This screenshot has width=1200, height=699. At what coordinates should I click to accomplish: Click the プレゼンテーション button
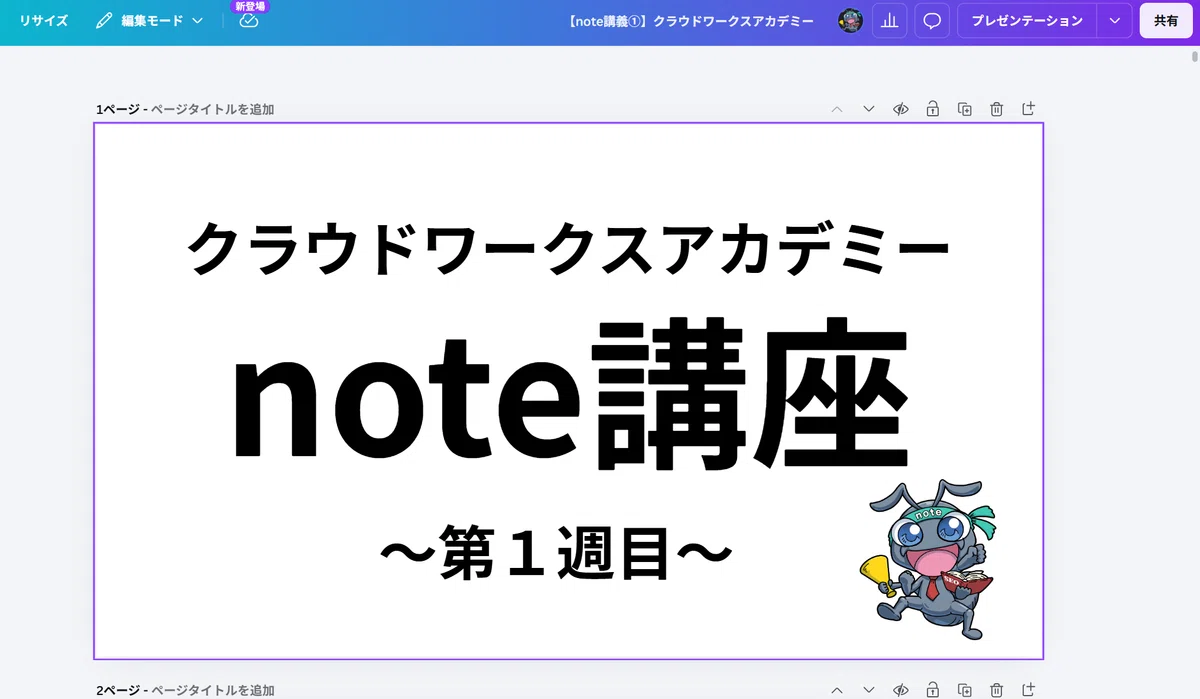1027,21
